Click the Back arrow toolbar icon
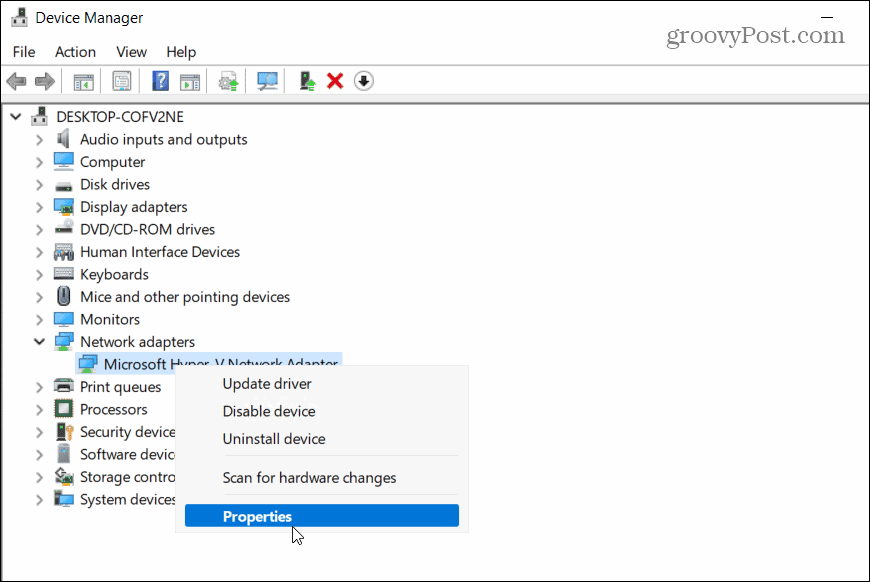The width and height of the screenshot is (870, 582). coord(17,82)
